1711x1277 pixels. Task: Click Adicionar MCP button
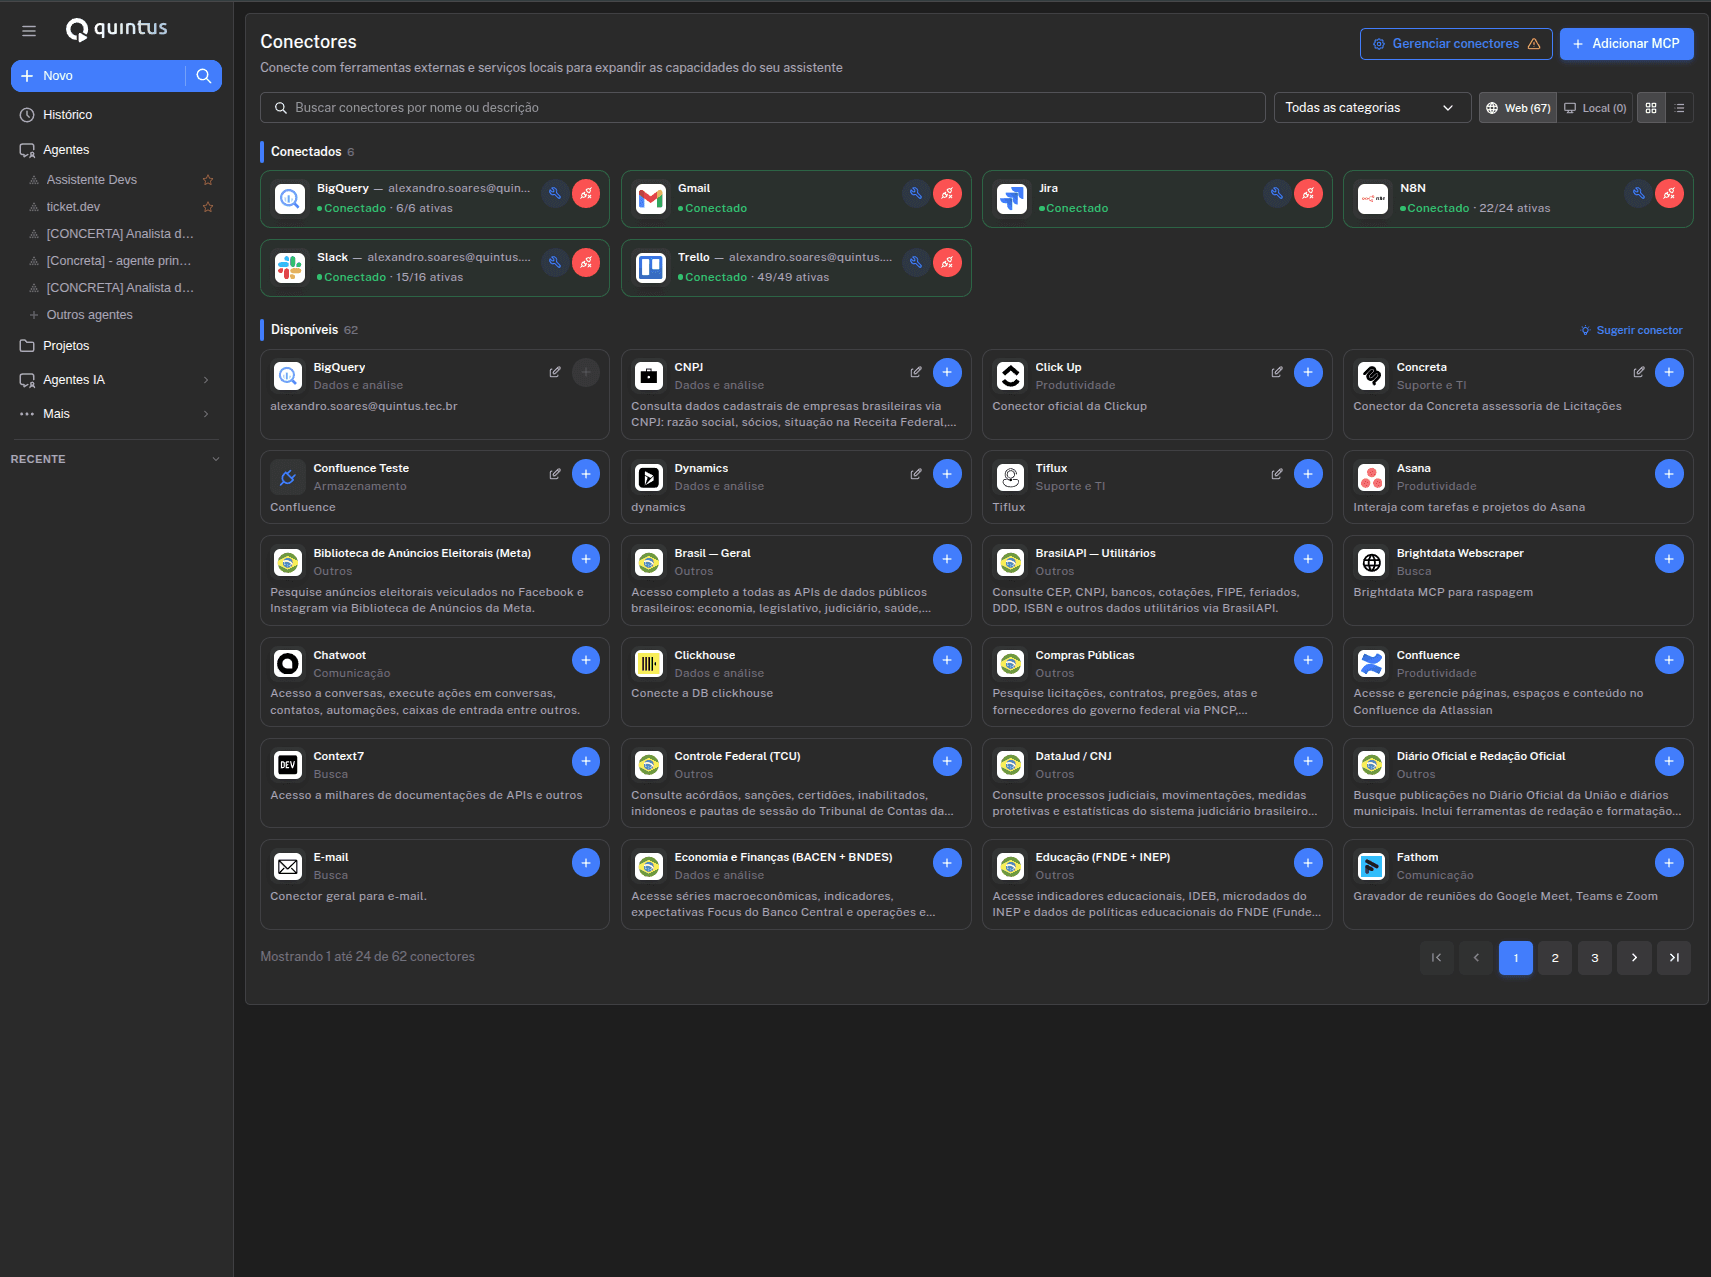(x=1626, y=44)
